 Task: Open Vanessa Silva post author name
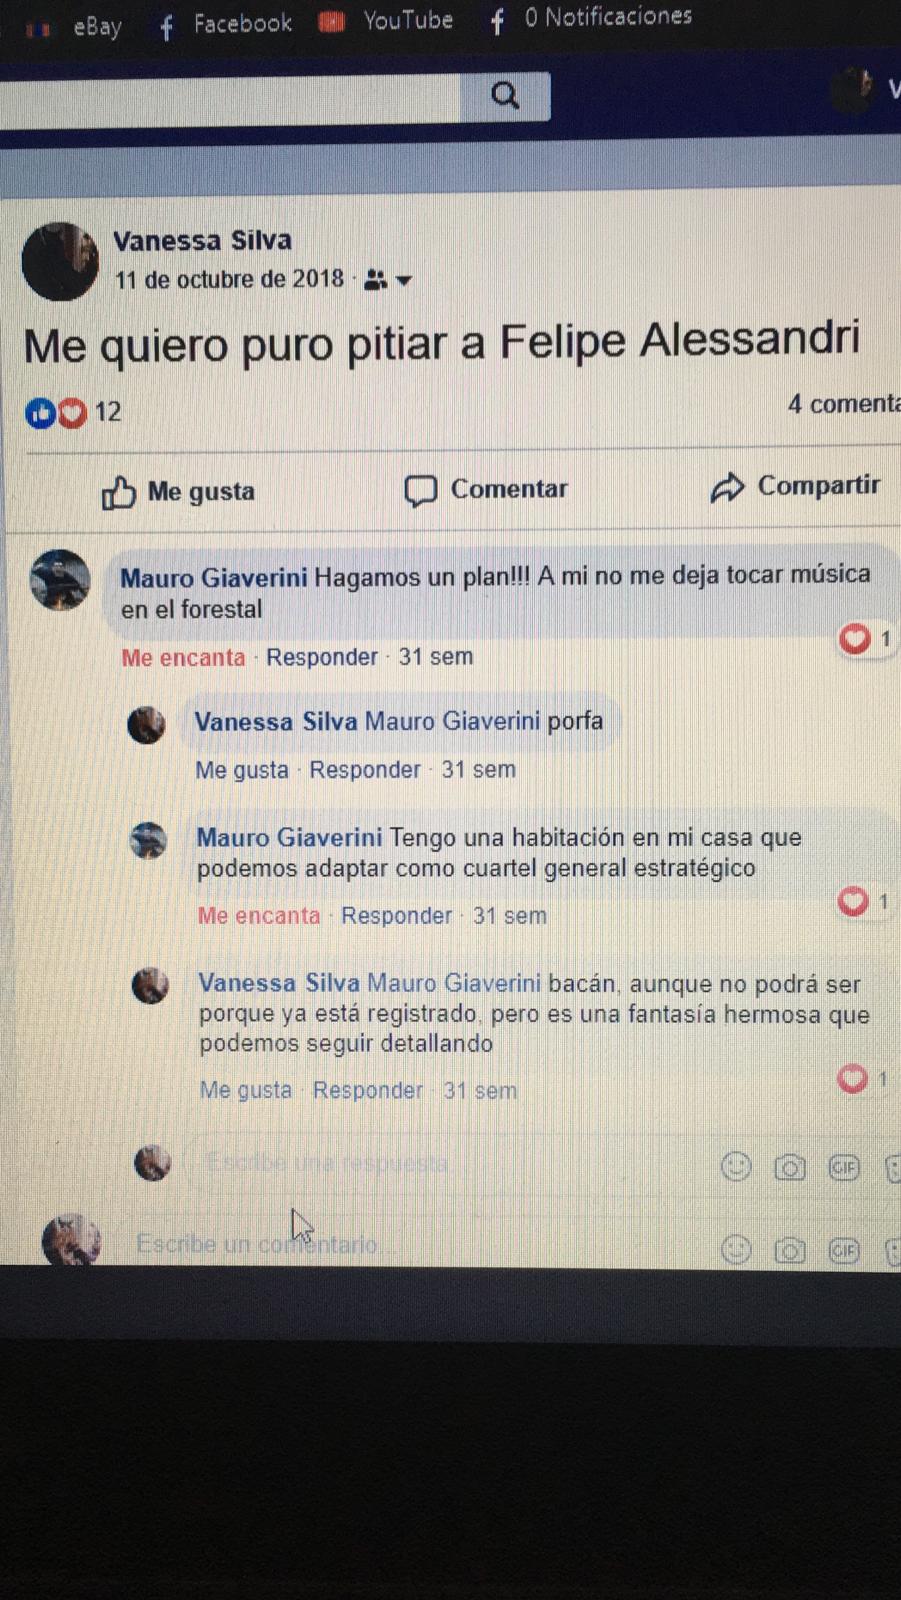click(202, 241)
